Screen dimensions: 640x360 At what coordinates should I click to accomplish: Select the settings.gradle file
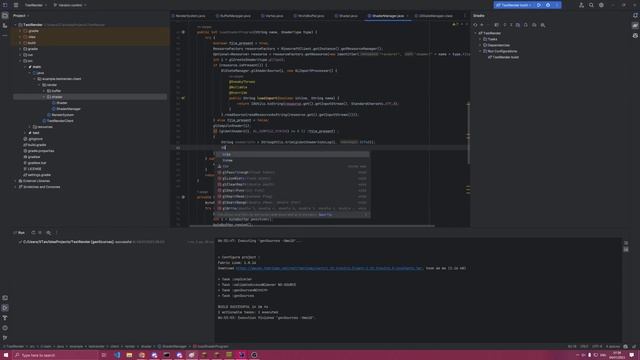coord(37,175)
